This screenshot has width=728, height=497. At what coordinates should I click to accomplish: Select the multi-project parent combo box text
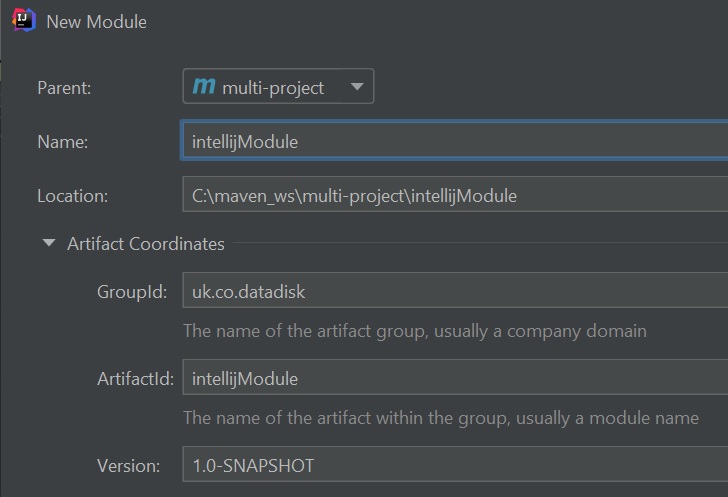pos(273,88)
